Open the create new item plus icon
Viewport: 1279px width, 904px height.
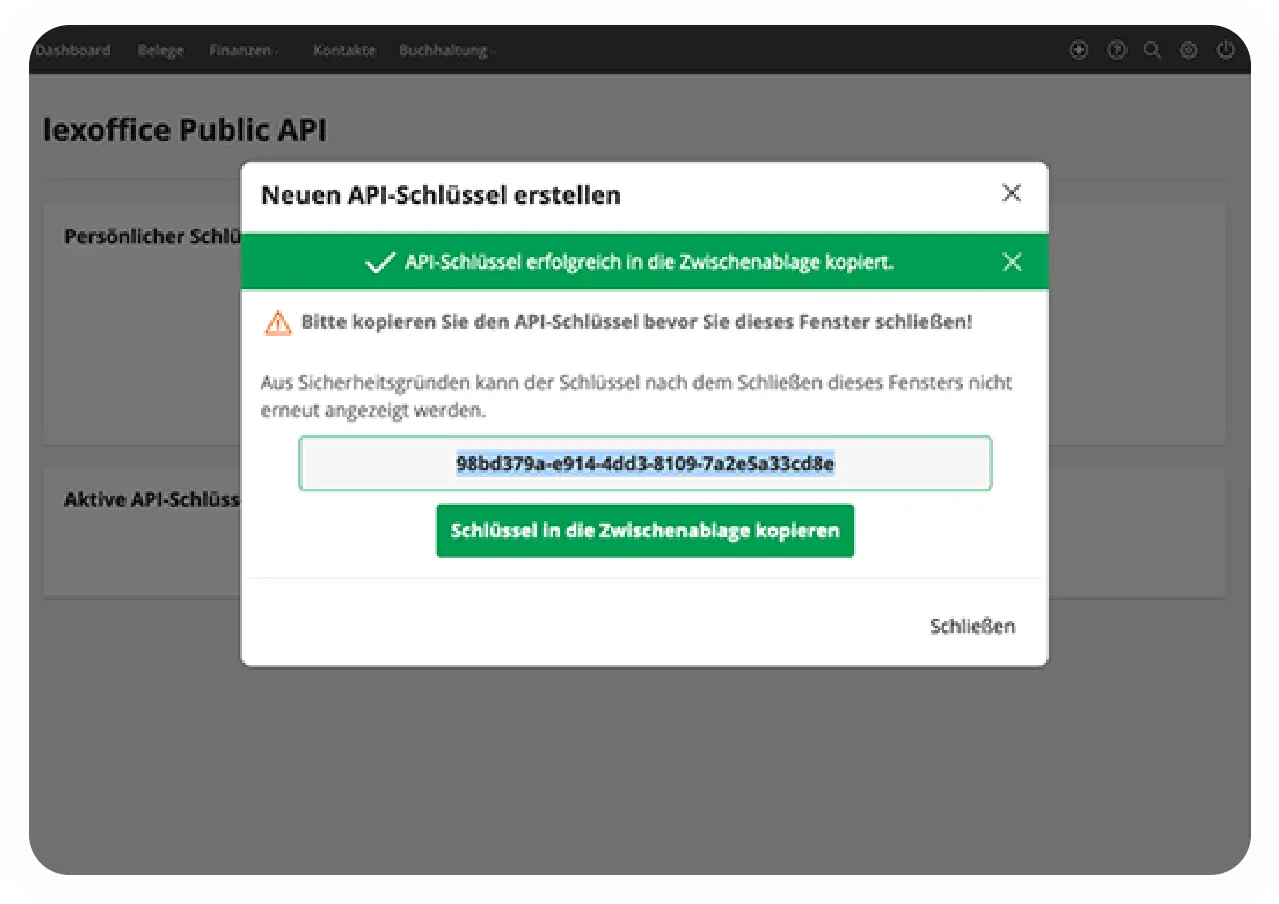coord(1078,50)
